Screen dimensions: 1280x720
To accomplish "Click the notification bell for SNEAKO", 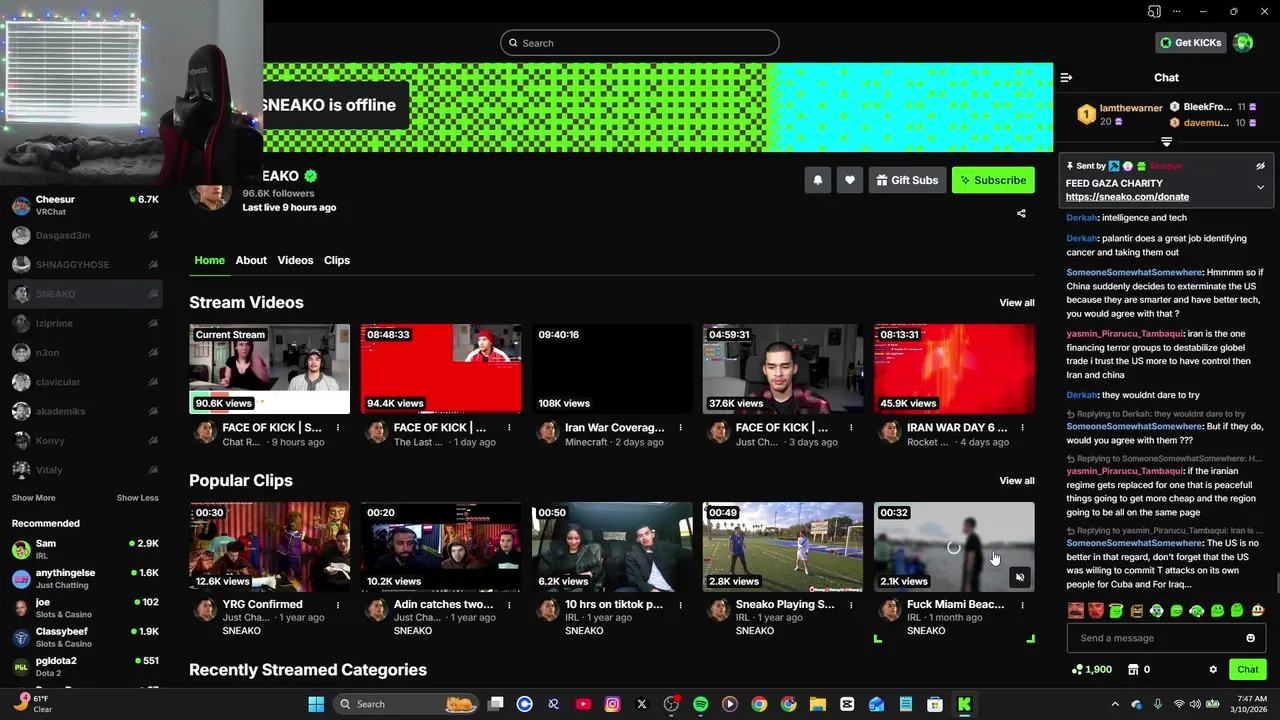I will pyautogui.click(x=817, y=180).
